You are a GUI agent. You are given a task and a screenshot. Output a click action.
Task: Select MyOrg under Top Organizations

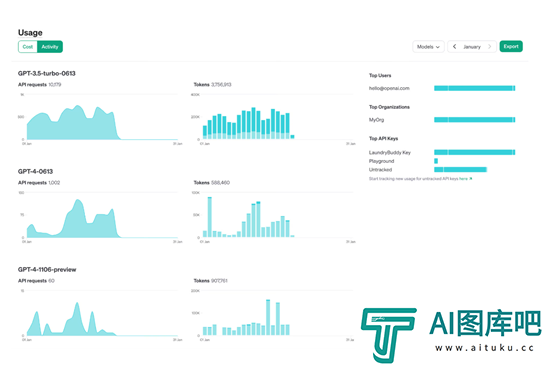point(376,120)
